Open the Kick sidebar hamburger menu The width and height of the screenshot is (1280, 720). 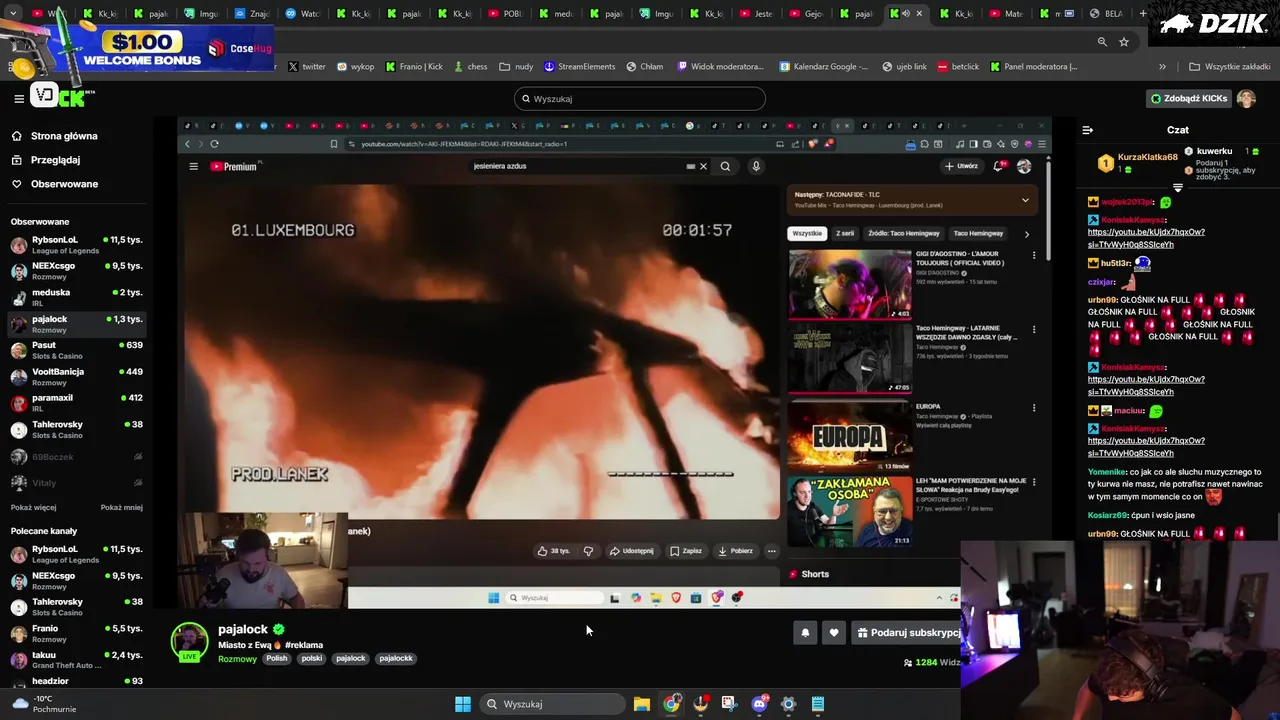(x=19, y=98)
